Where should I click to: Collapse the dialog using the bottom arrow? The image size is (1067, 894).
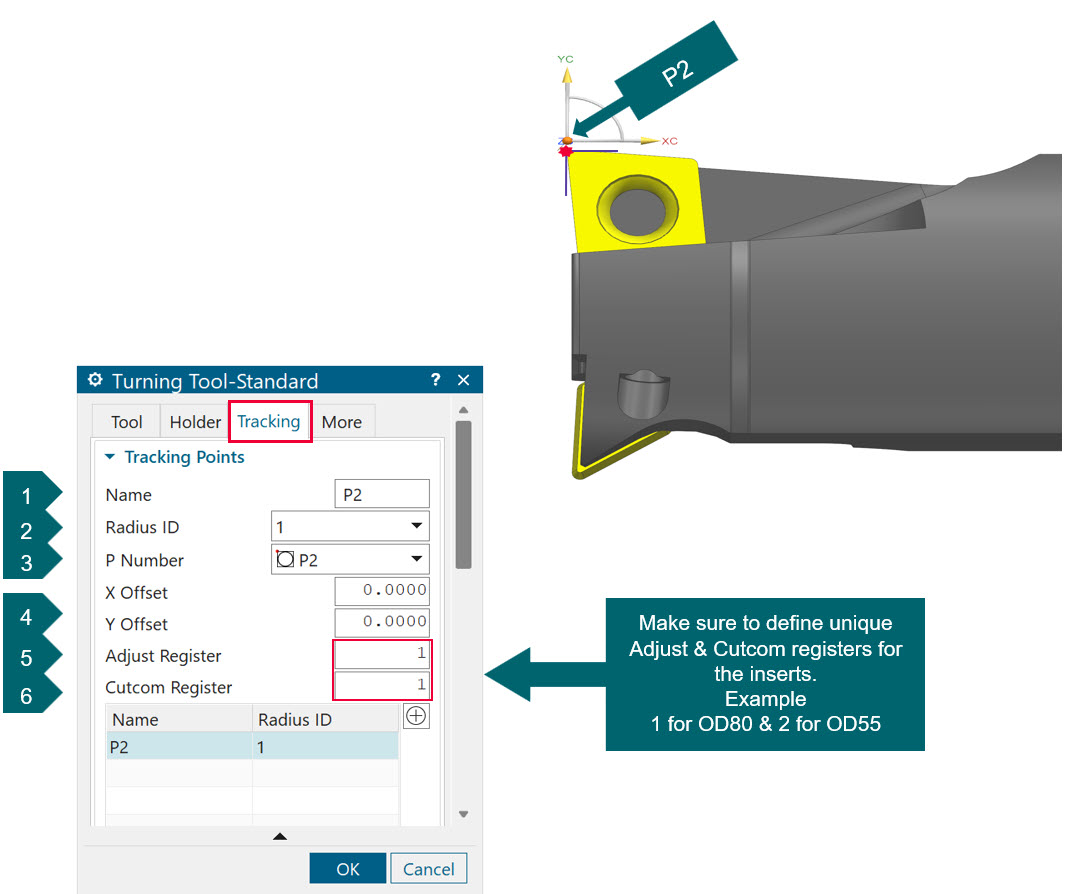pyautogui.click(x=280, y=836)
